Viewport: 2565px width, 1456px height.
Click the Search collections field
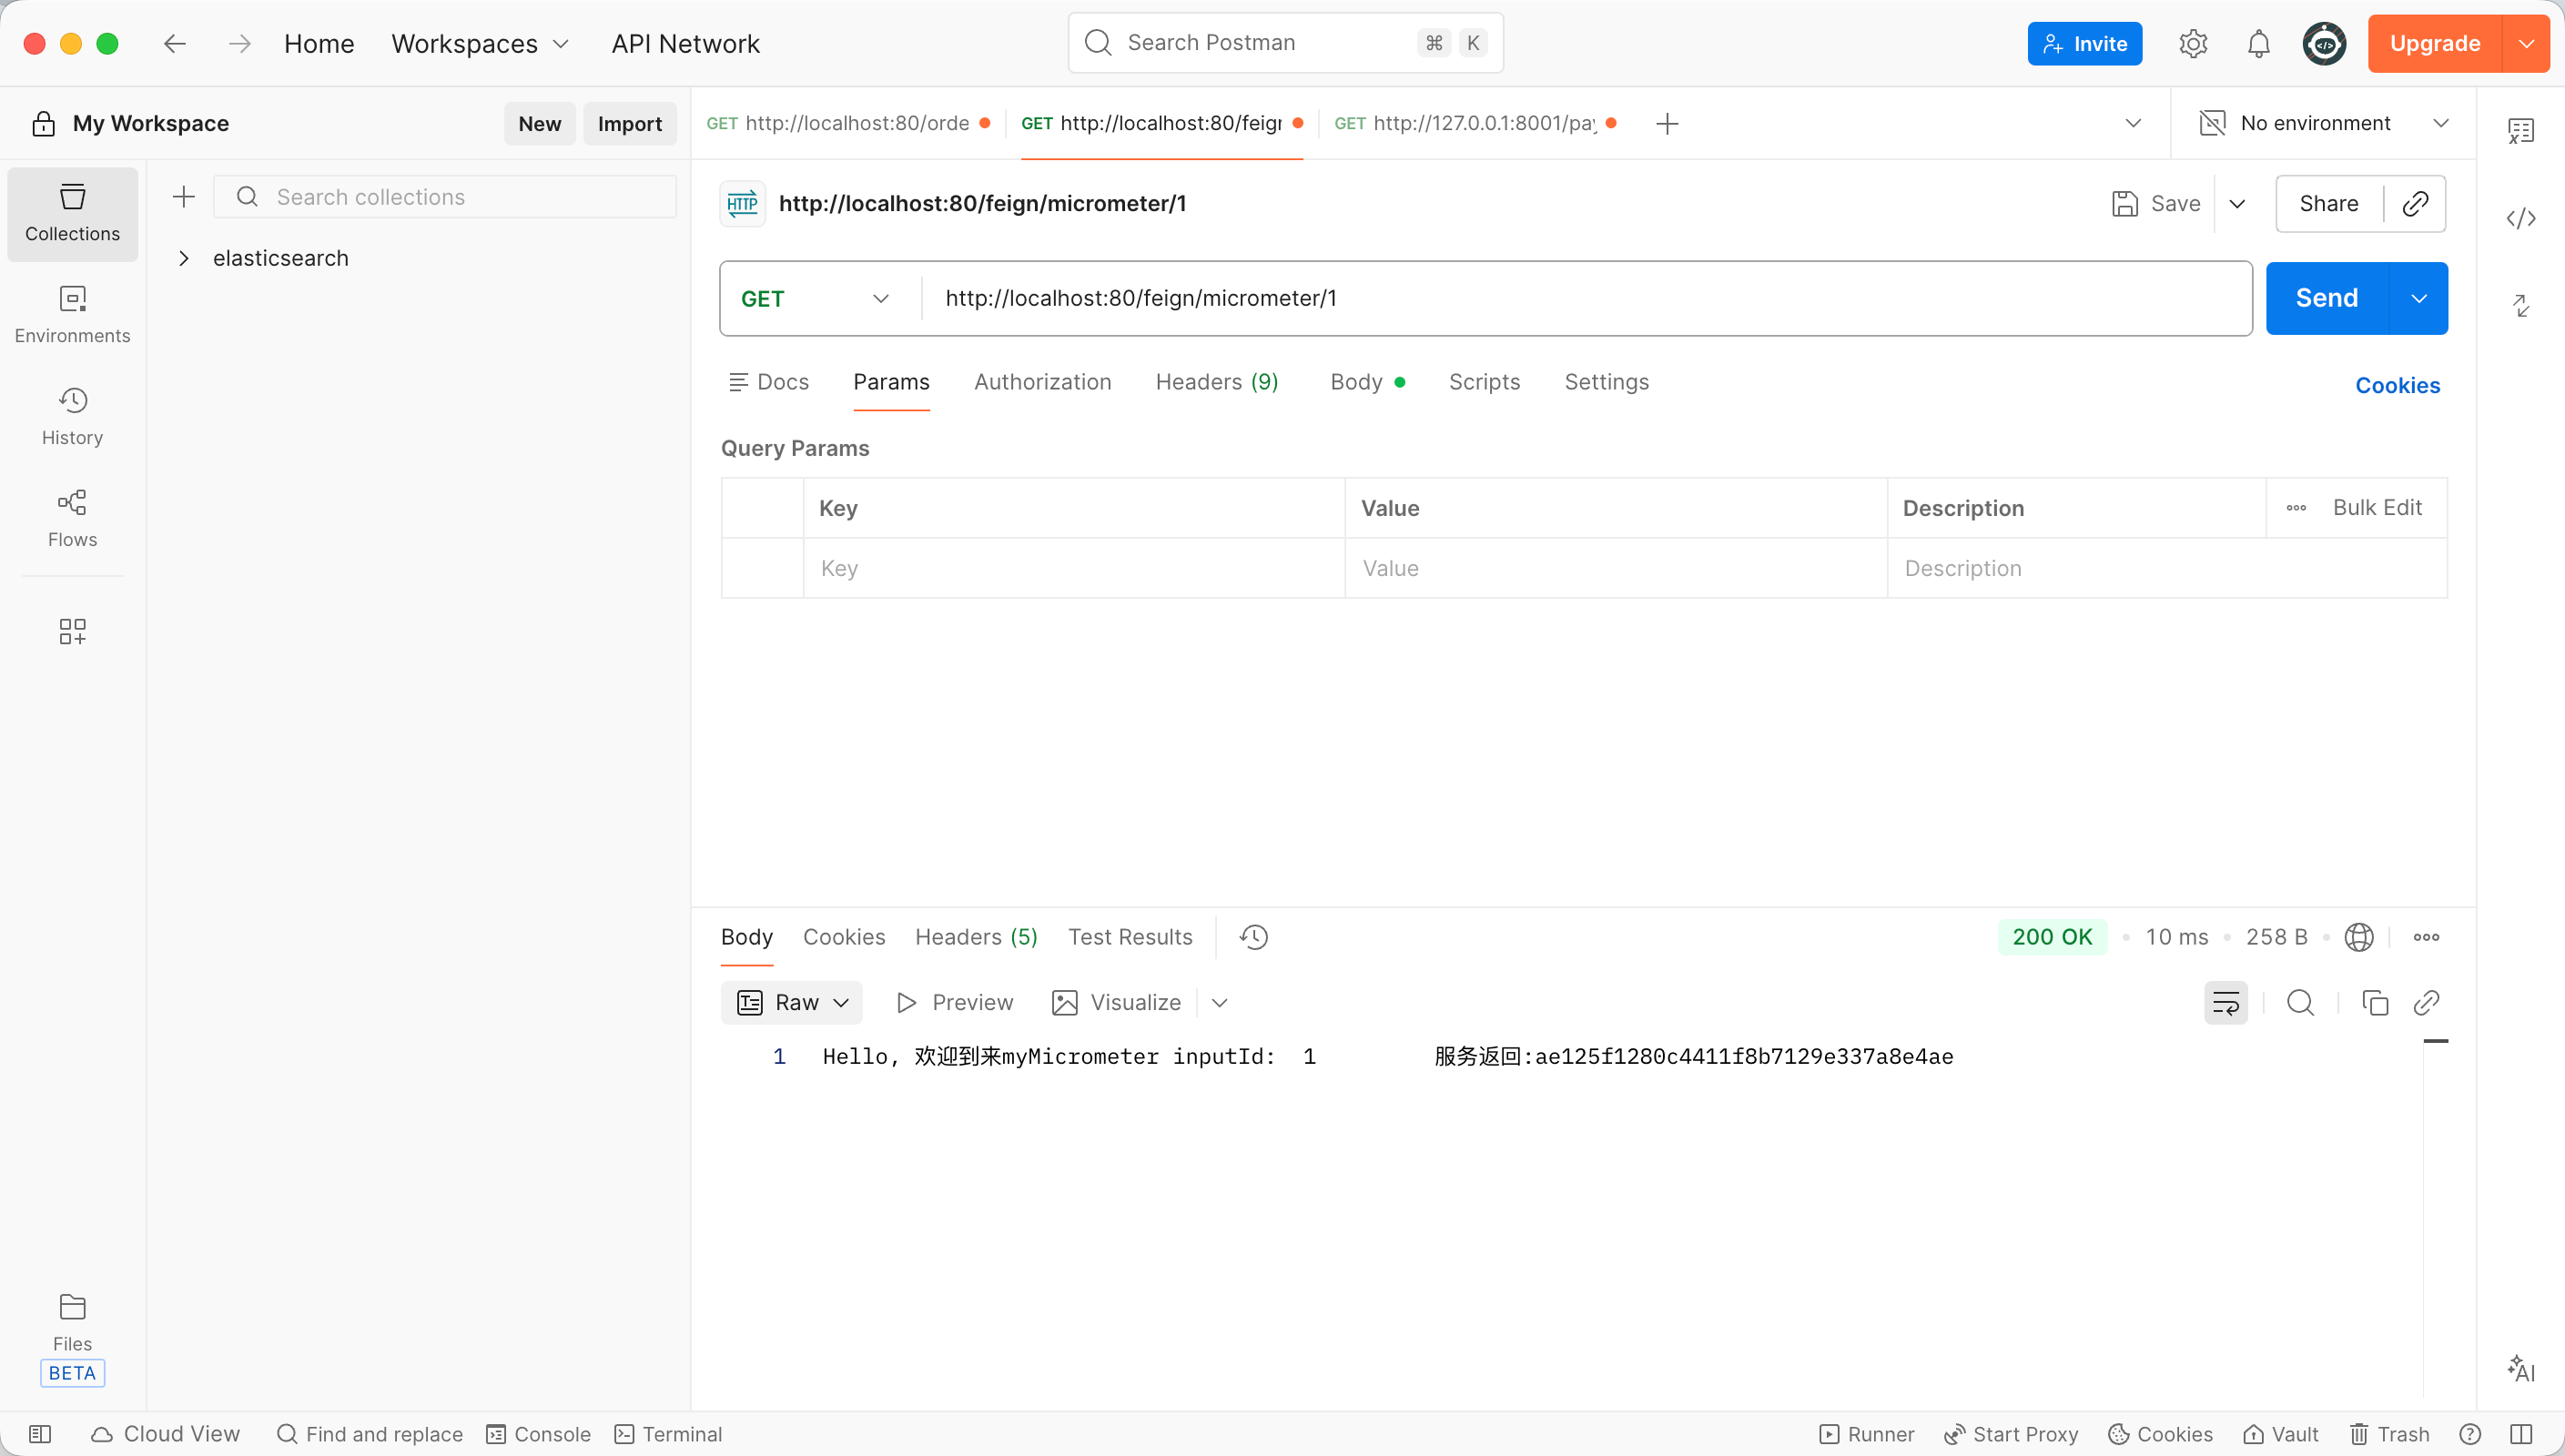445,197
